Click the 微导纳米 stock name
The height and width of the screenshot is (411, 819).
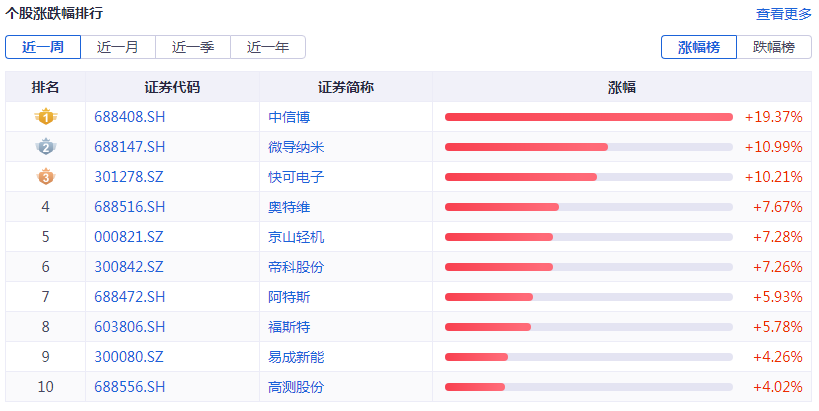coord(296,147)
